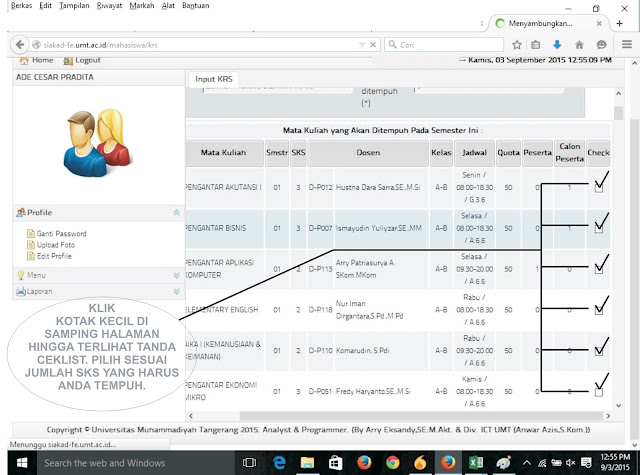
Task: Open the network icon in system tray
Action: click(542, 463)
